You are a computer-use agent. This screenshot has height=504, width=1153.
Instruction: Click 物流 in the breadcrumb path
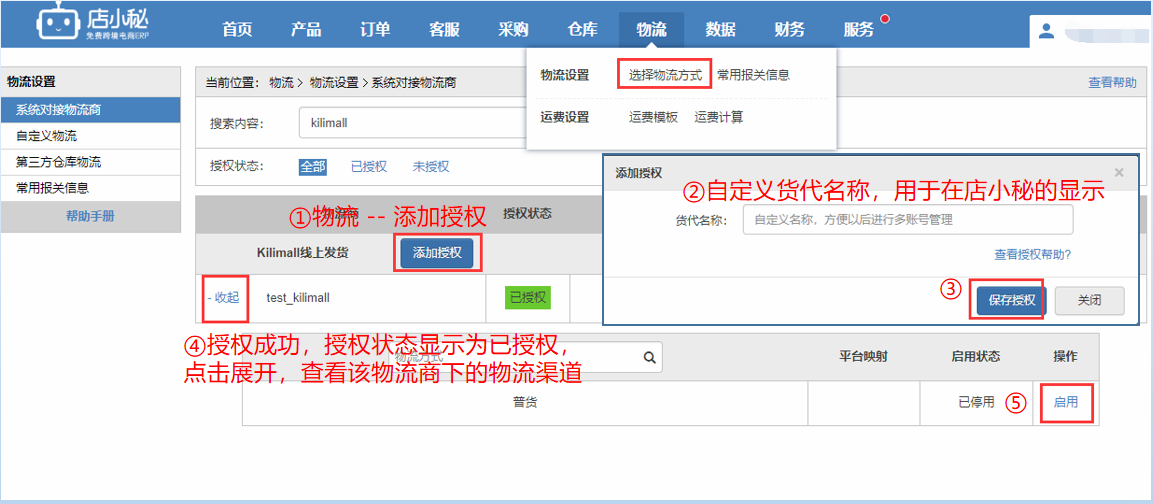tap(281, 82)
